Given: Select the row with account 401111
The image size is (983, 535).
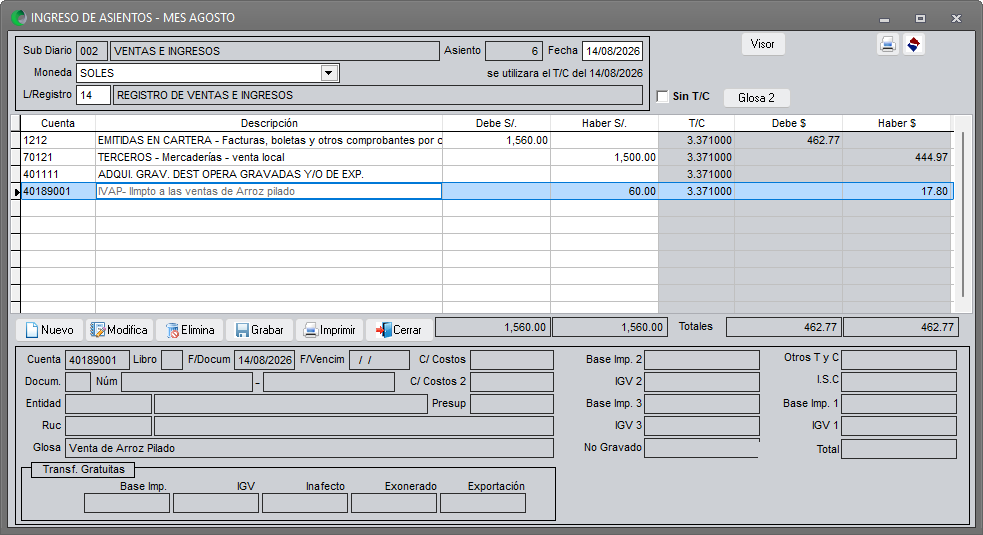Looking at the screenshot, I should [x=486, y=174].
